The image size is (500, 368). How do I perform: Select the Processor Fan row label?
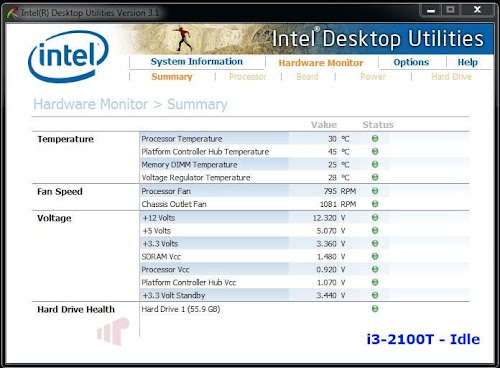click(x=166, y=191)
